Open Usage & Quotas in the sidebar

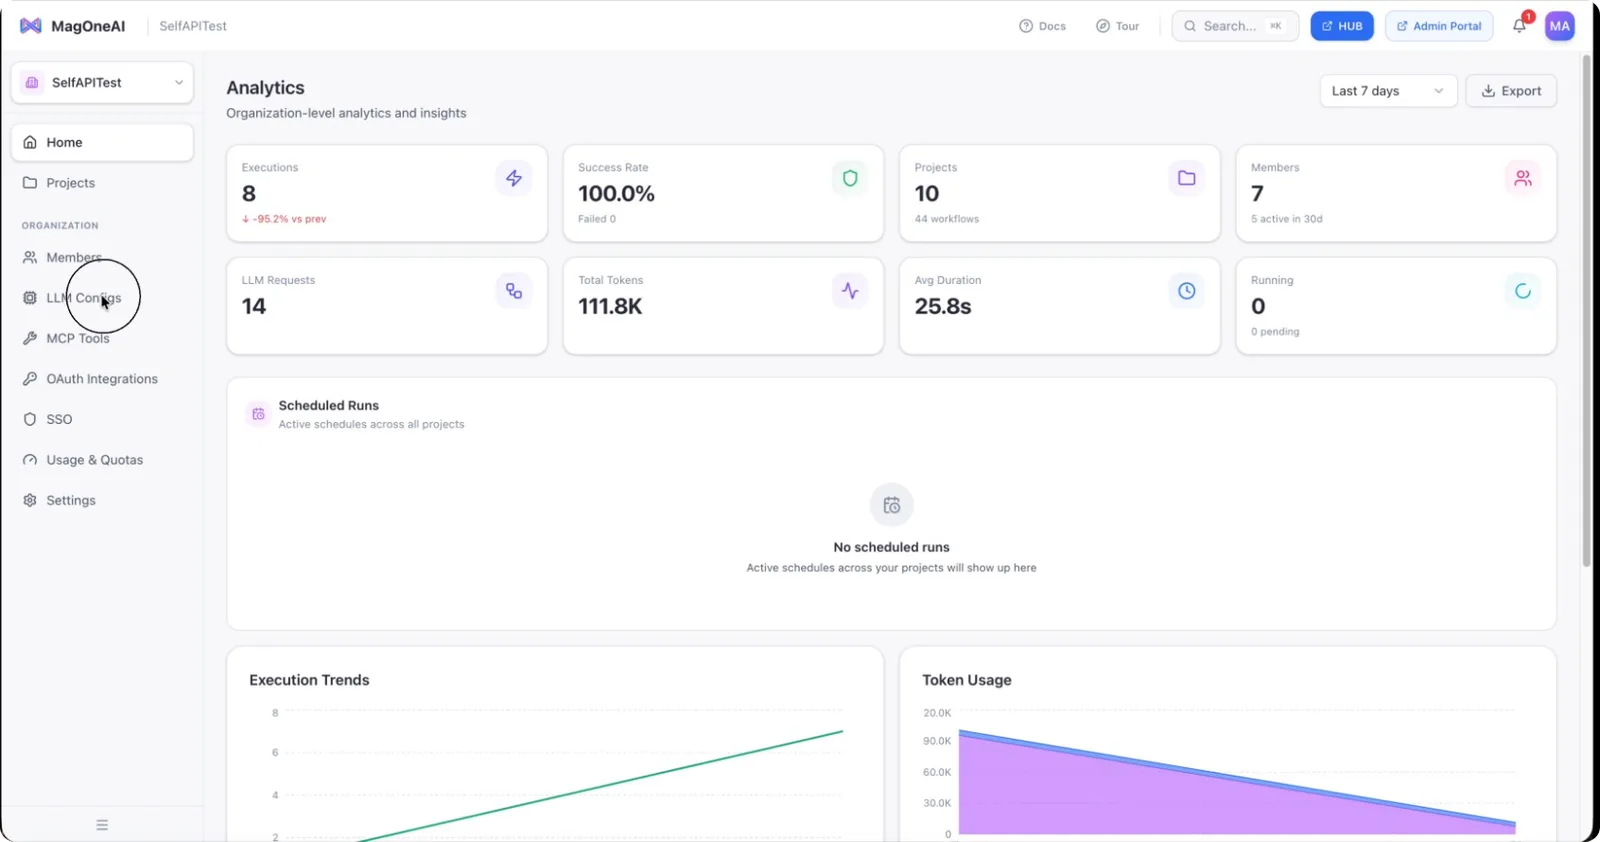102,460
